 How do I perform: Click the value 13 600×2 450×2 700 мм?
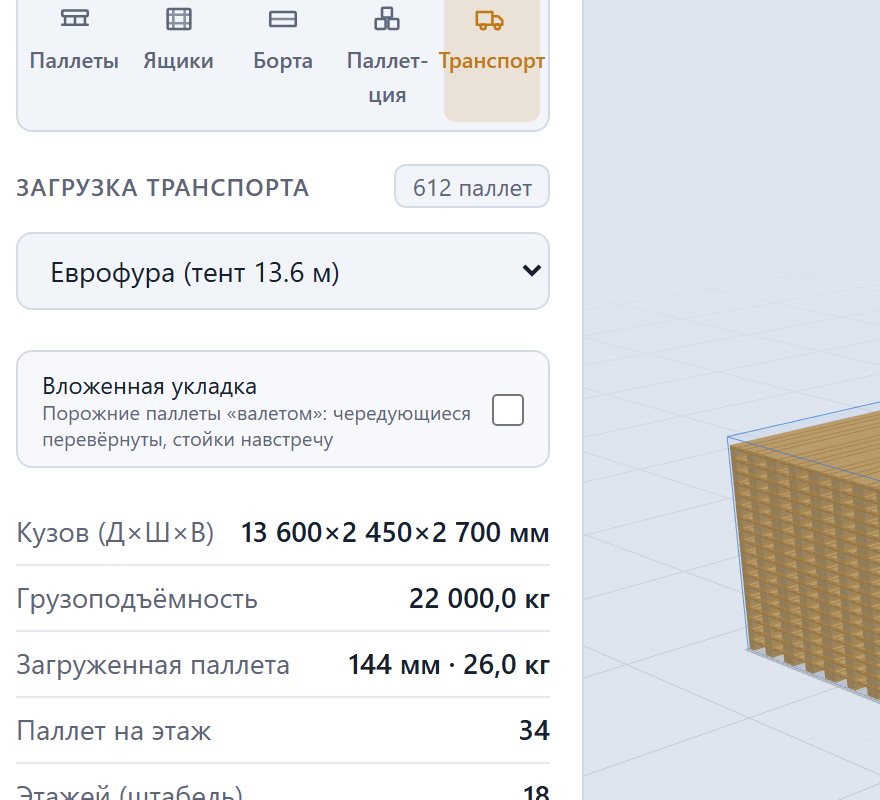[x=395, y=532]
